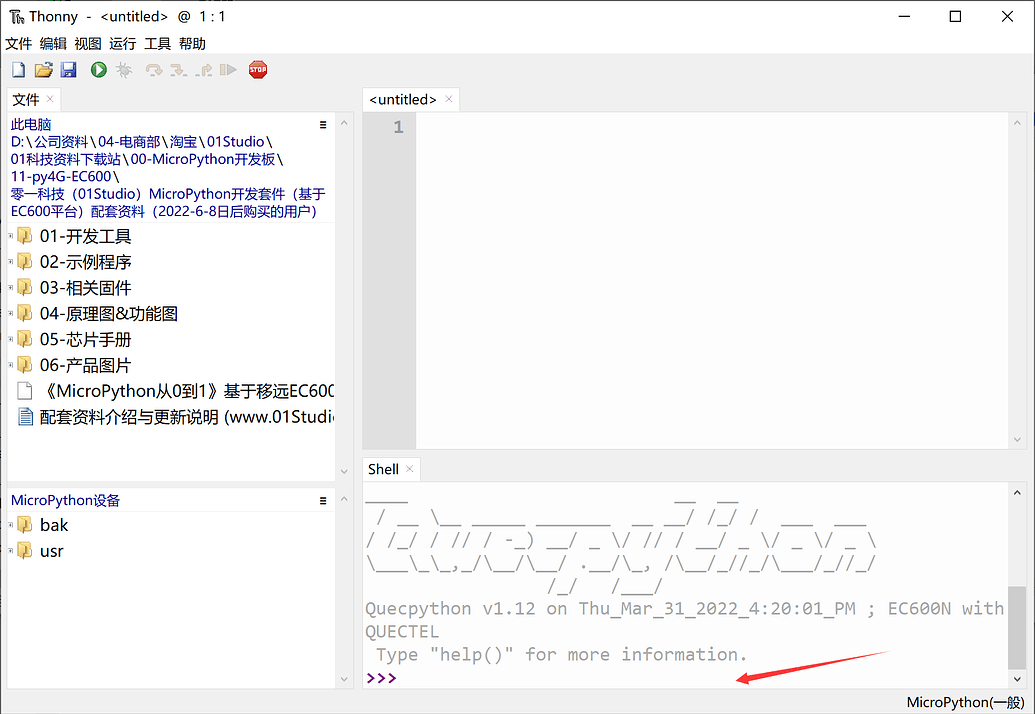Screen dimensions: 1035x714
Task: Click document icon of 配套资料介绍与更新说明
Action: pyautogui.click(x=24, y=416)
